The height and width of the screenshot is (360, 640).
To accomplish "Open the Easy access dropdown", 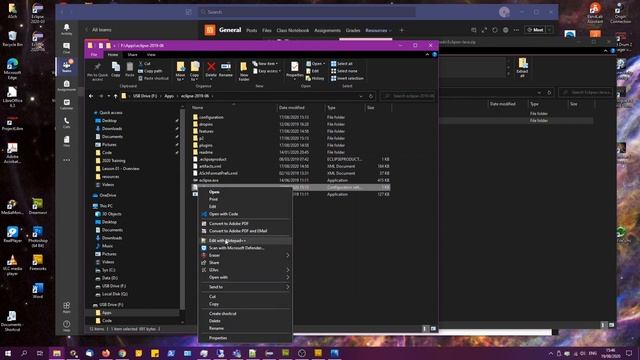I will (x=267, y=71).
